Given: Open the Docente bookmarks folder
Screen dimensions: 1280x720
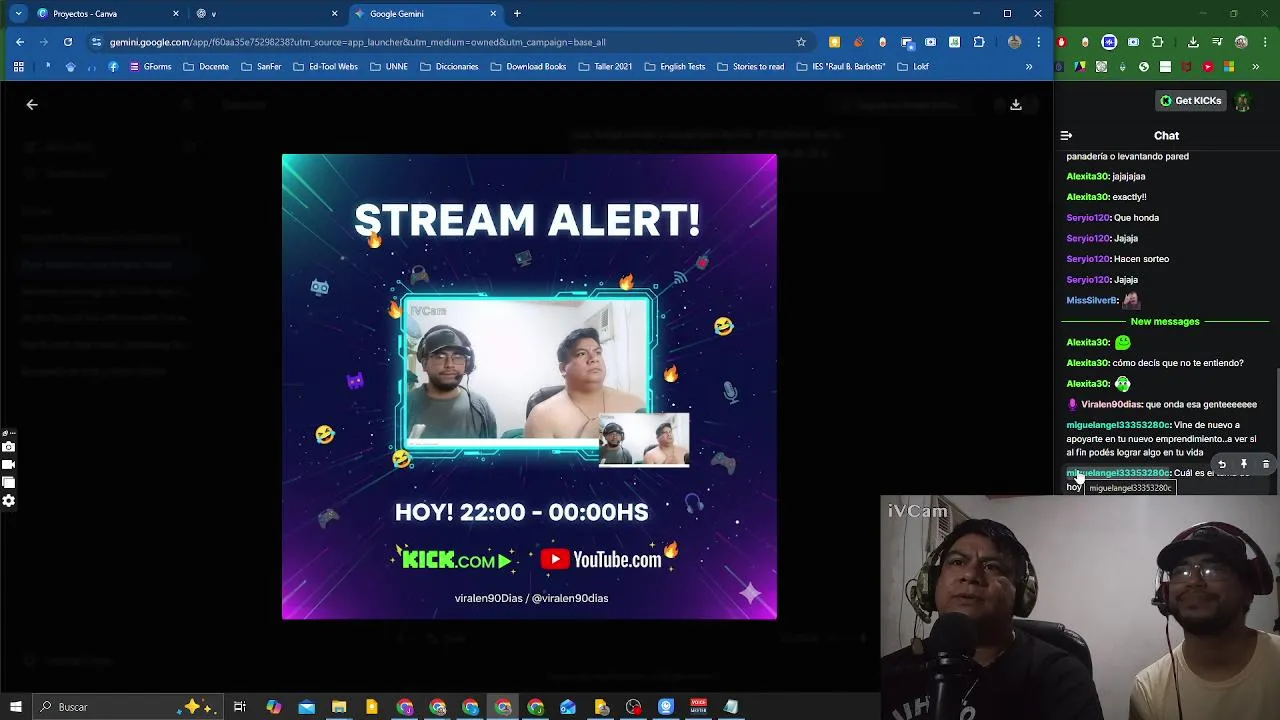Looking at the screenshot, I should (206, 67).
